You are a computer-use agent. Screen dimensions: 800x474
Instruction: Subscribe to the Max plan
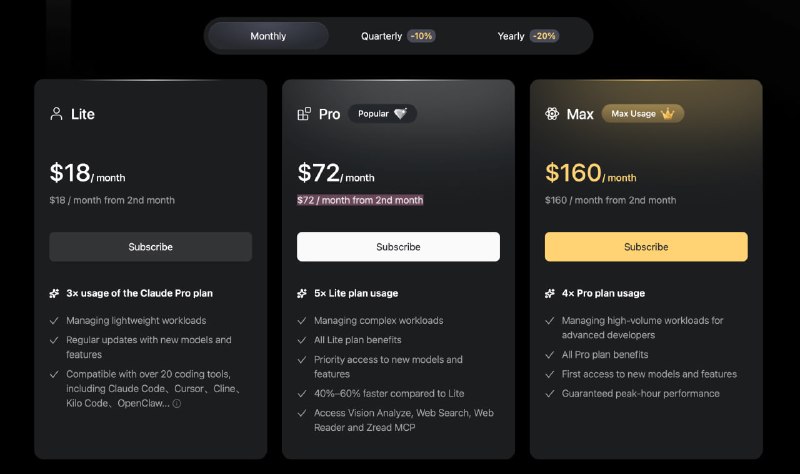[646, 247]
